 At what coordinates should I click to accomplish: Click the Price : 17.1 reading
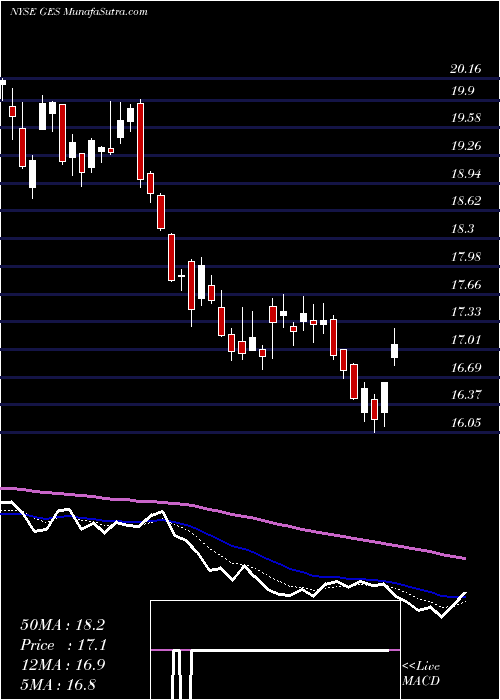point(62,645)
